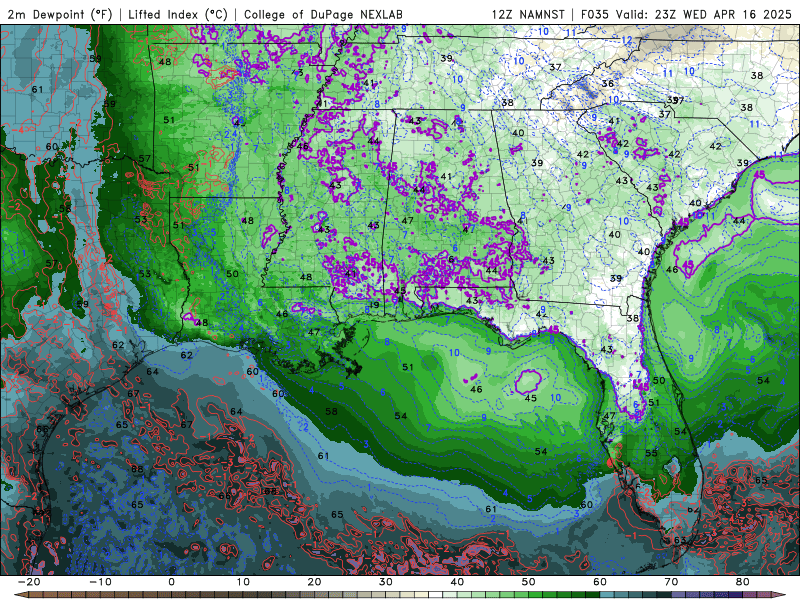The image size is (800, 600).
Task: Click the "Lifted Index (°C)" title text
Action: coord(178,14)
